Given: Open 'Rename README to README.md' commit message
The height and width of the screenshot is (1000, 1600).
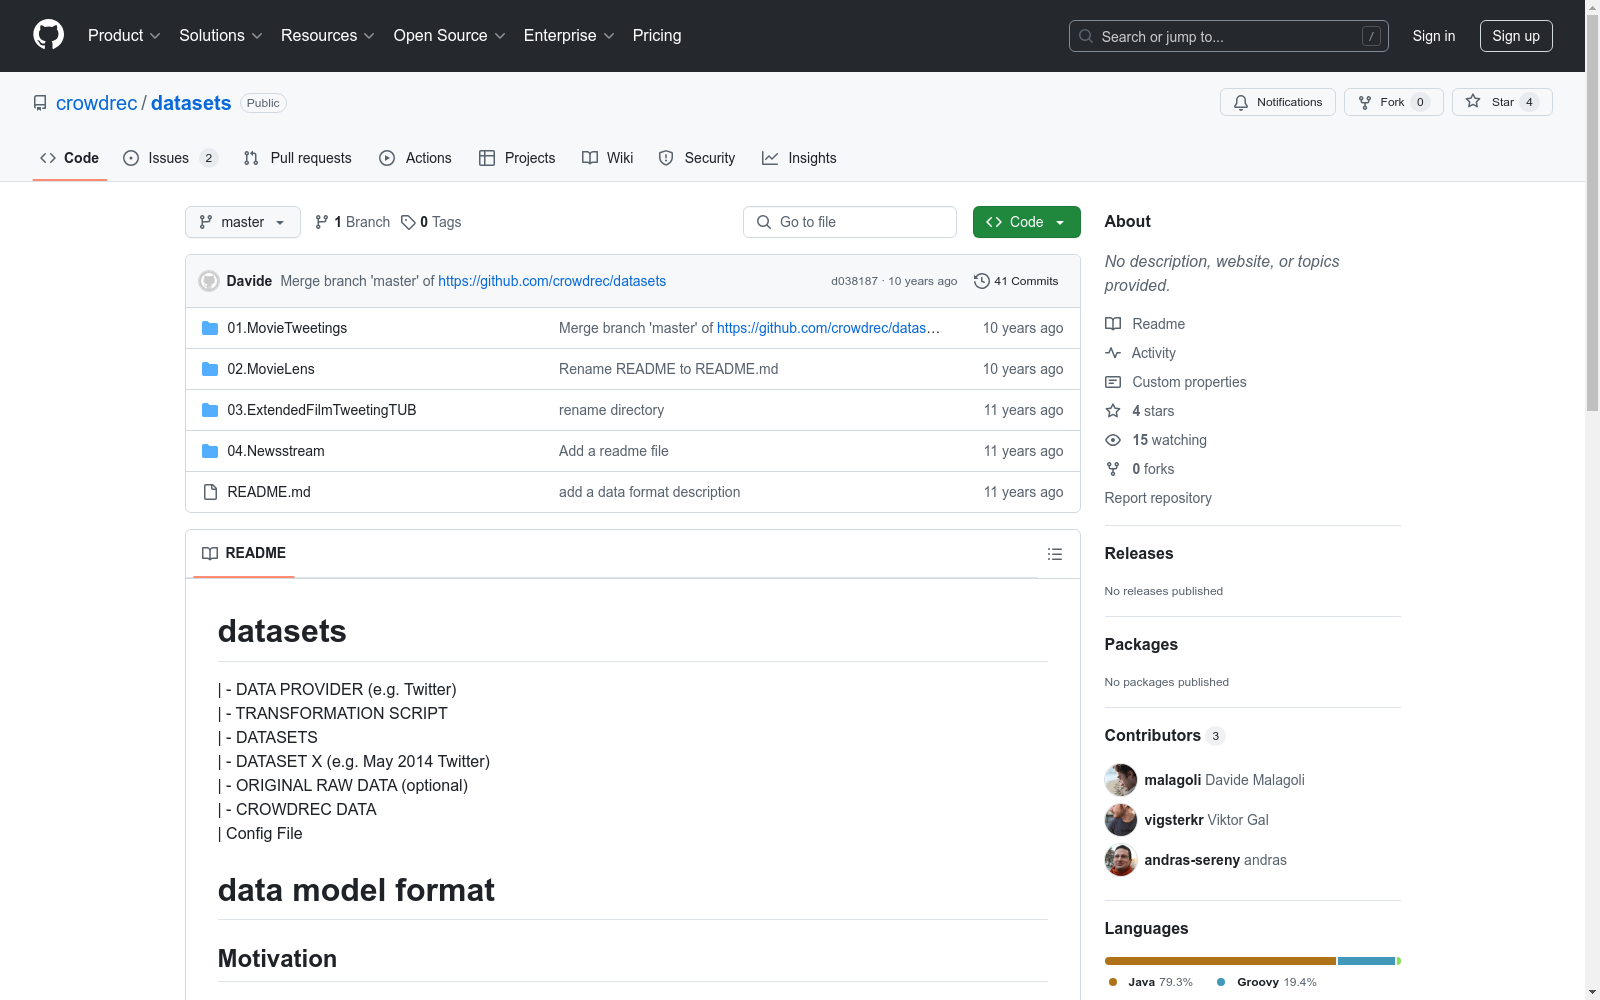Looking at the screenshot, I should pyautogui.click(x=668, y=369).
